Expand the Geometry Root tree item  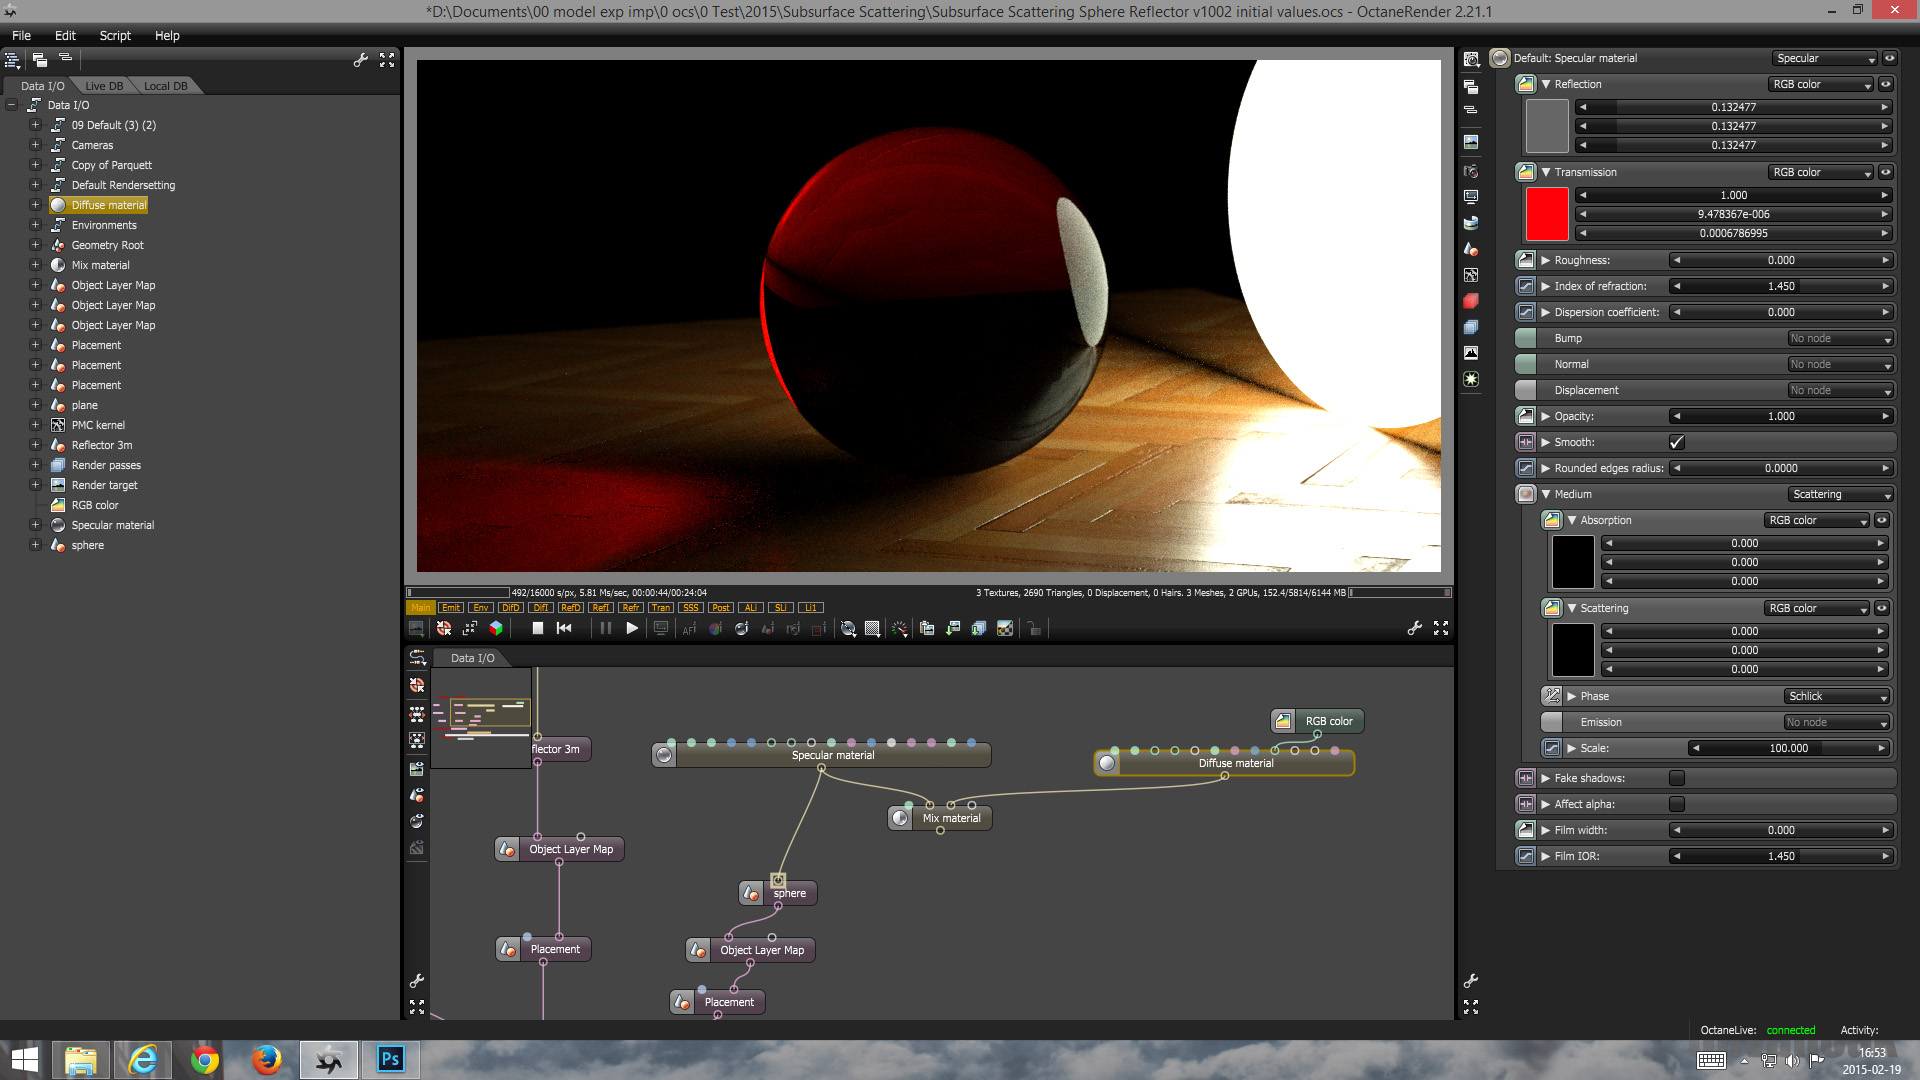(35, 245)
